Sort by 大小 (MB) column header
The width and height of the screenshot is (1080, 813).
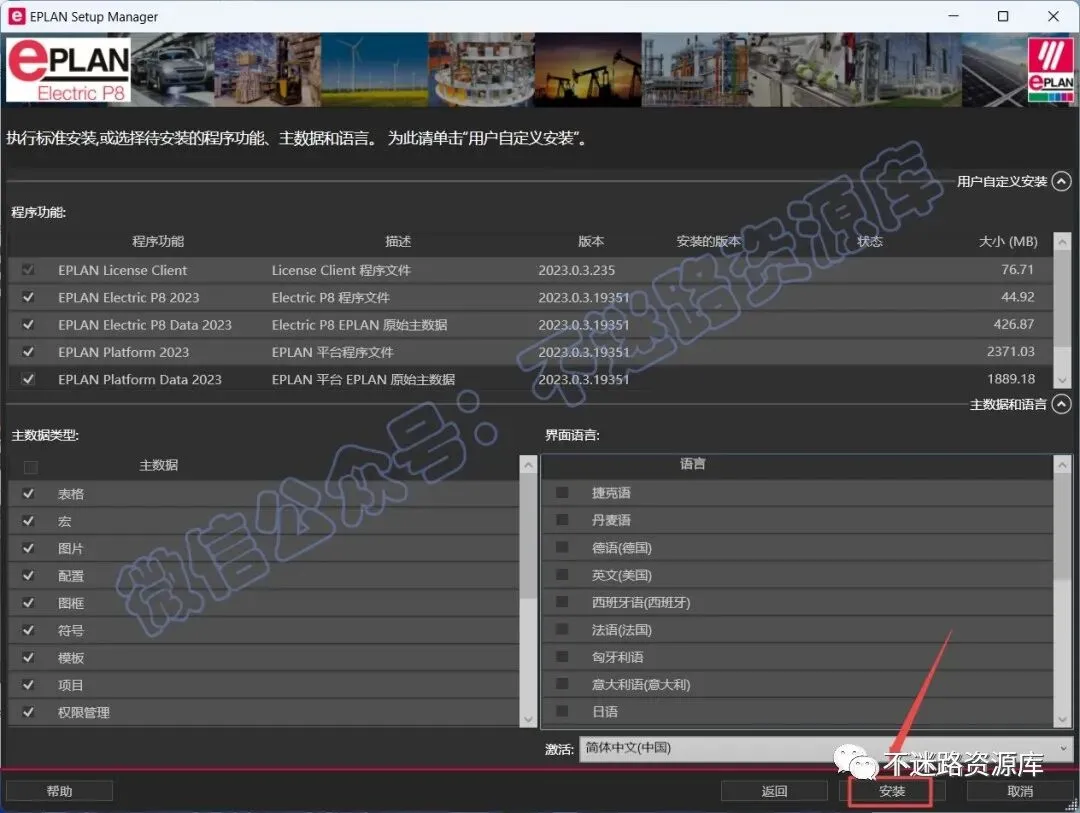1008,241
